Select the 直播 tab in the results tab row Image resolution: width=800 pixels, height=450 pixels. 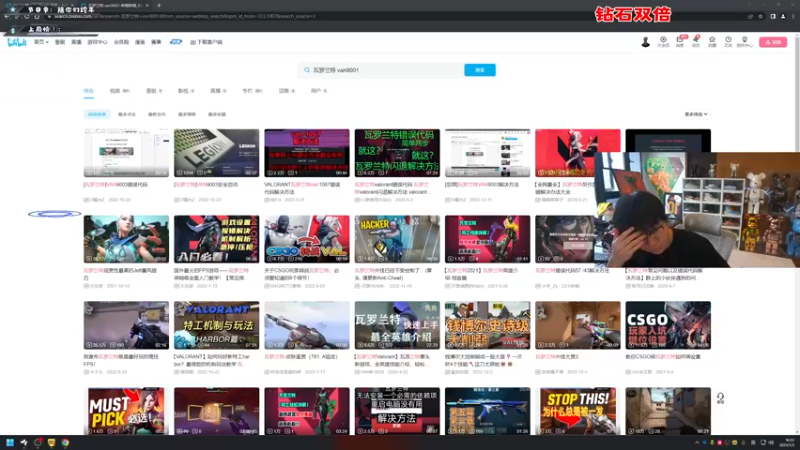[x=218, y=91]
